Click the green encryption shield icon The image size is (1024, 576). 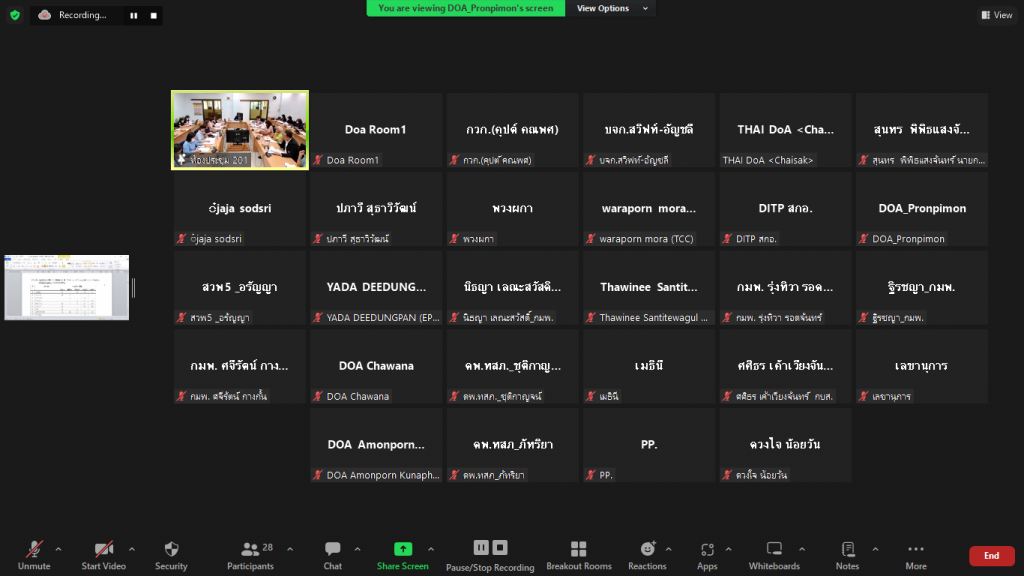14,15
